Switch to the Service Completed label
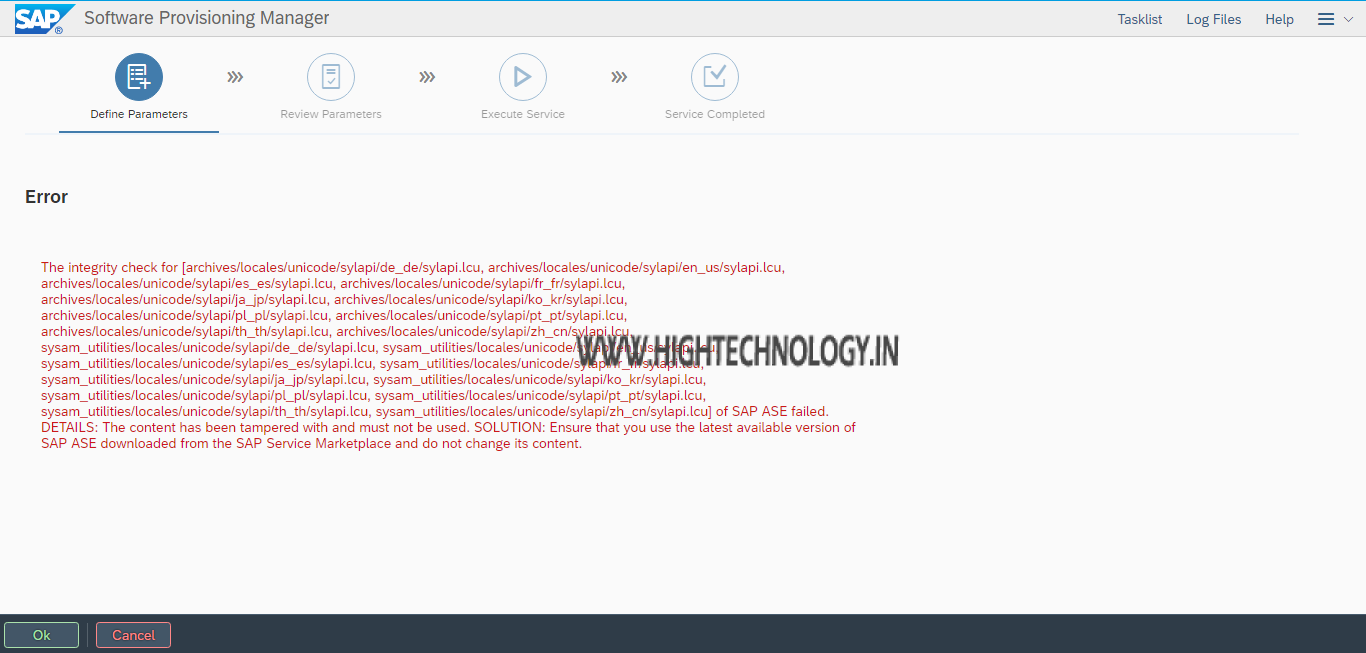 point(715,114)
